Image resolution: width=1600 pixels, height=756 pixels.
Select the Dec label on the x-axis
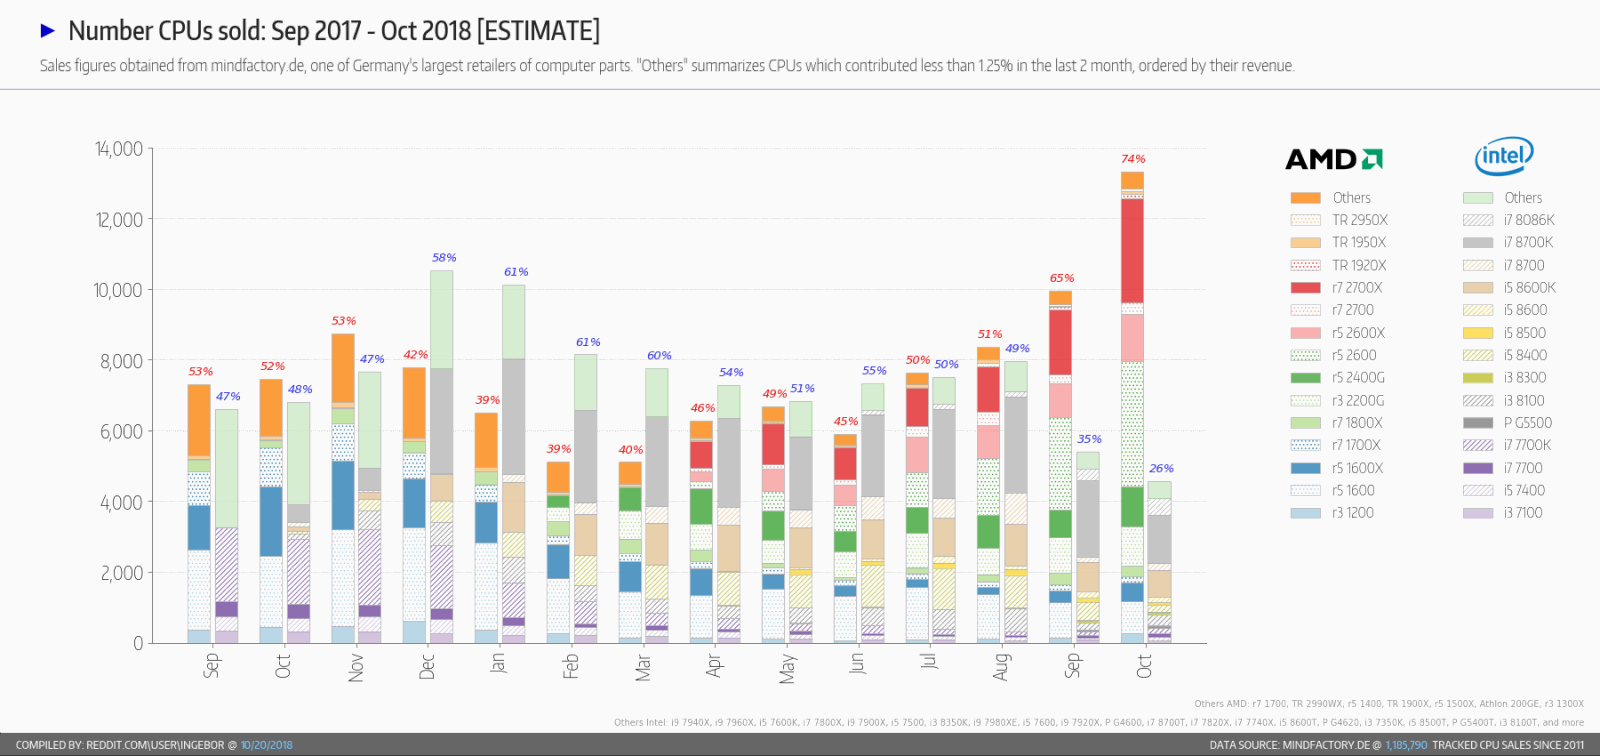pyautogui.click(x=427, y=667)
